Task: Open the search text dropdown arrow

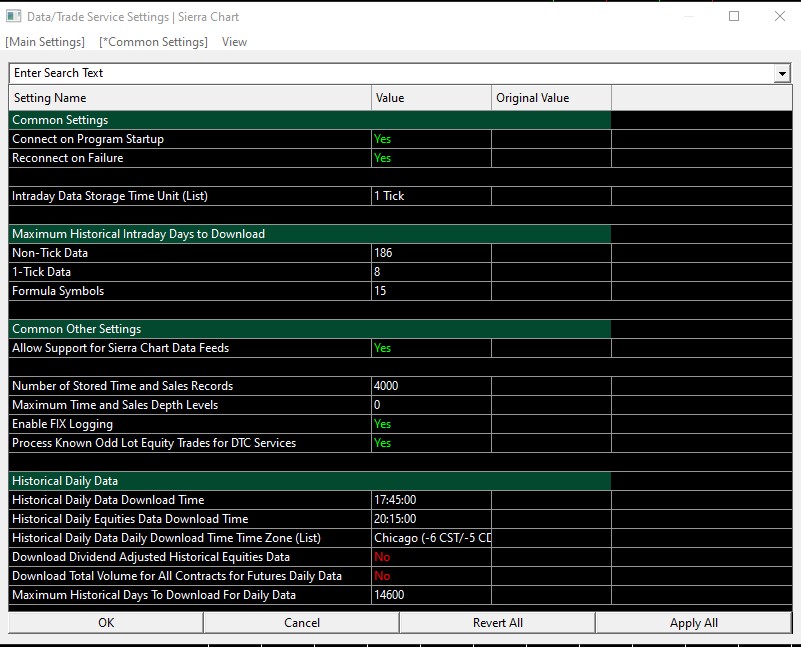Action: pyautogui.click(x=781, y=74)
